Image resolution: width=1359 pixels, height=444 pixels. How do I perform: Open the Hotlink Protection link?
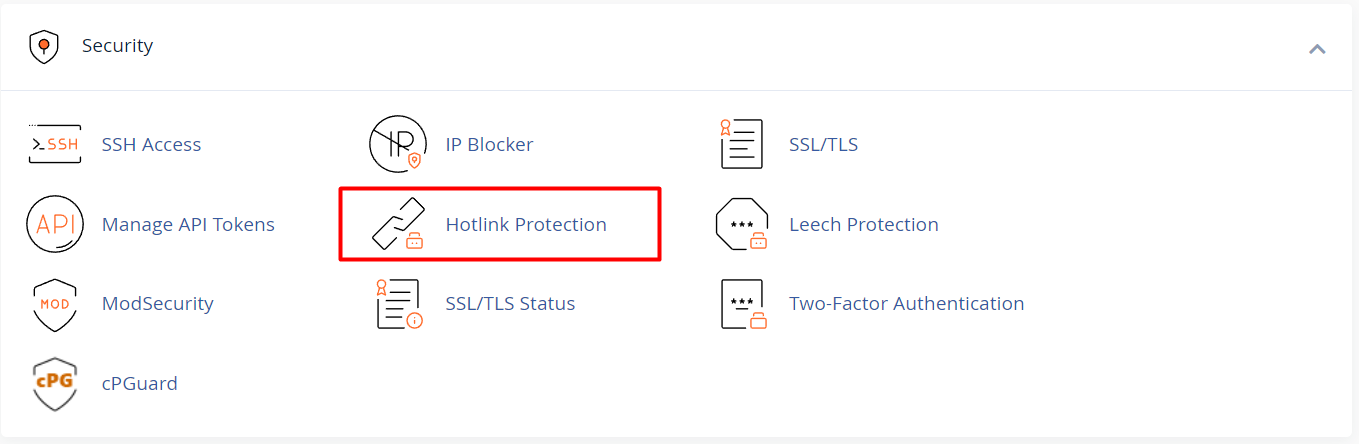(x=526, y=225)
